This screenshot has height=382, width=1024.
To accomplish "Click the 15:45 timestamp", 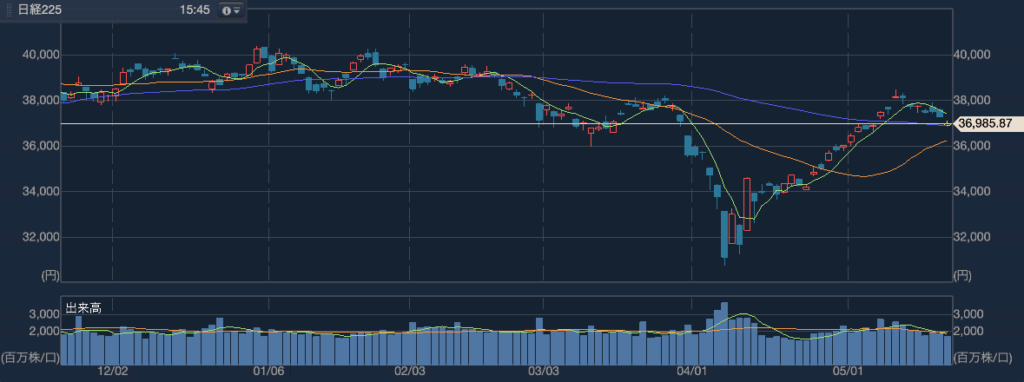I will pyautogui.click(x=195, y=11).
